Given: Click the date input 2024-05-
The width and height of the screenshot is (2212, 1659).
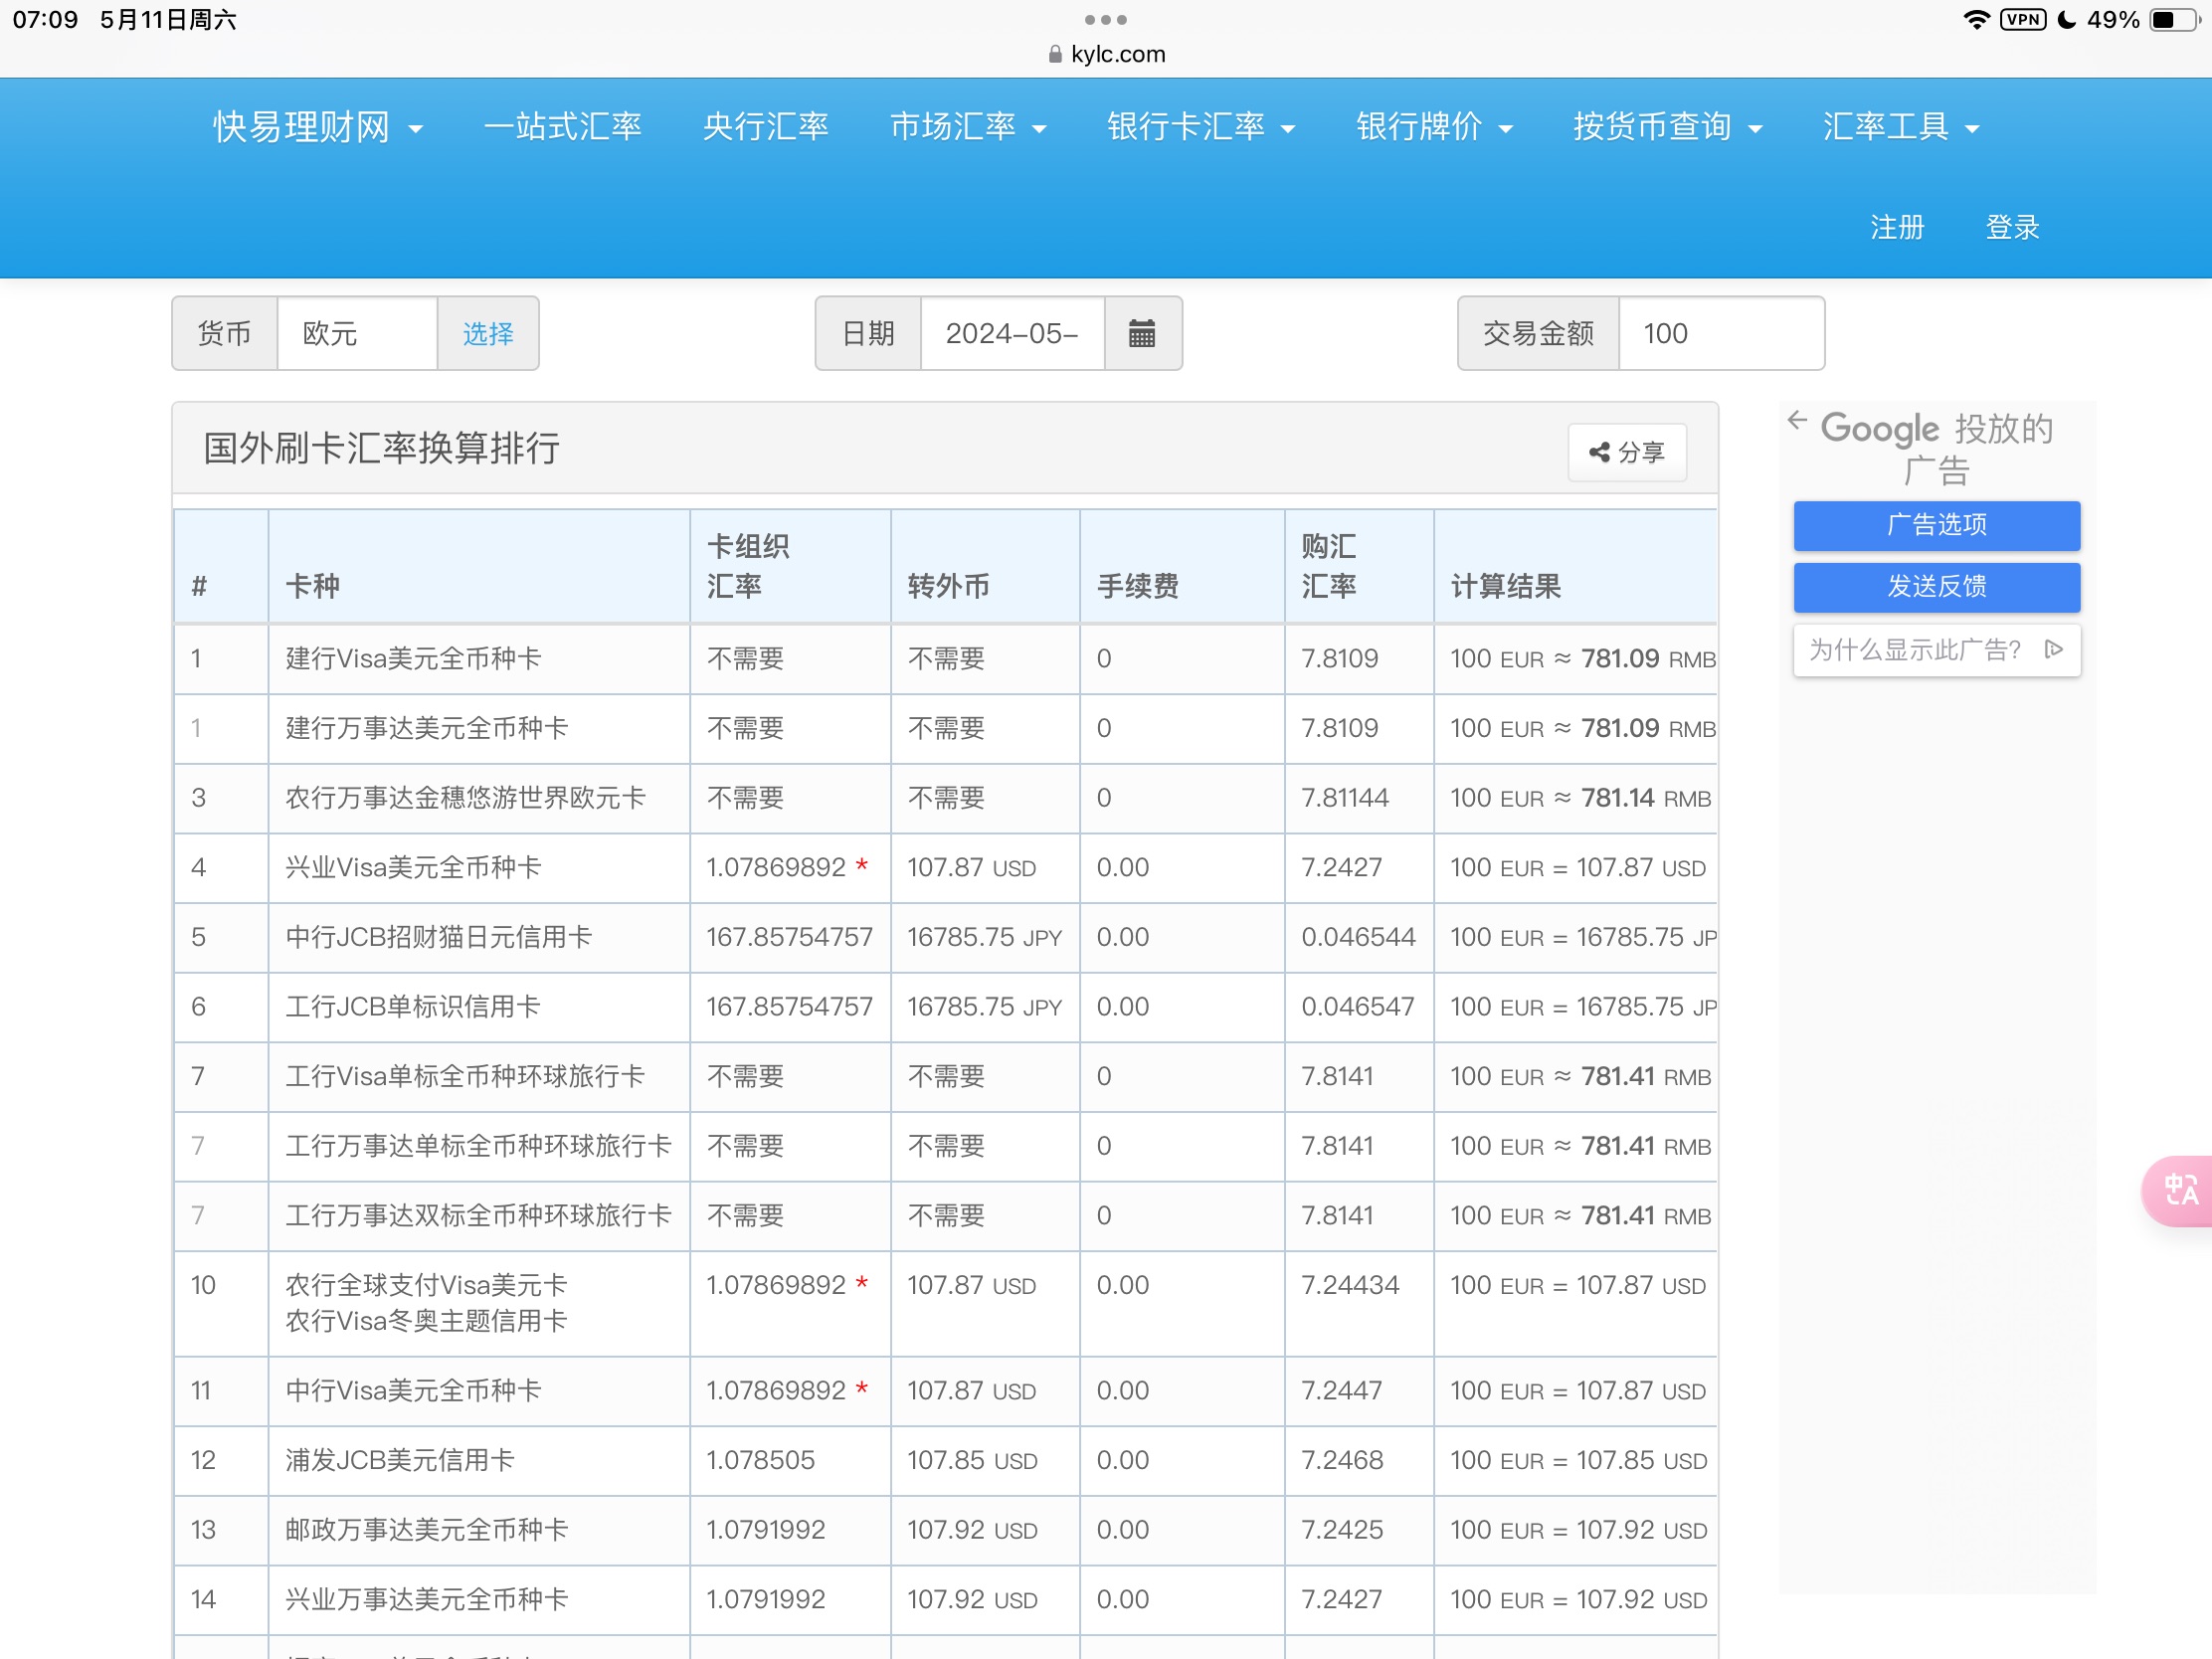Looking at the screenshot, I should (x=1012, y=333).
